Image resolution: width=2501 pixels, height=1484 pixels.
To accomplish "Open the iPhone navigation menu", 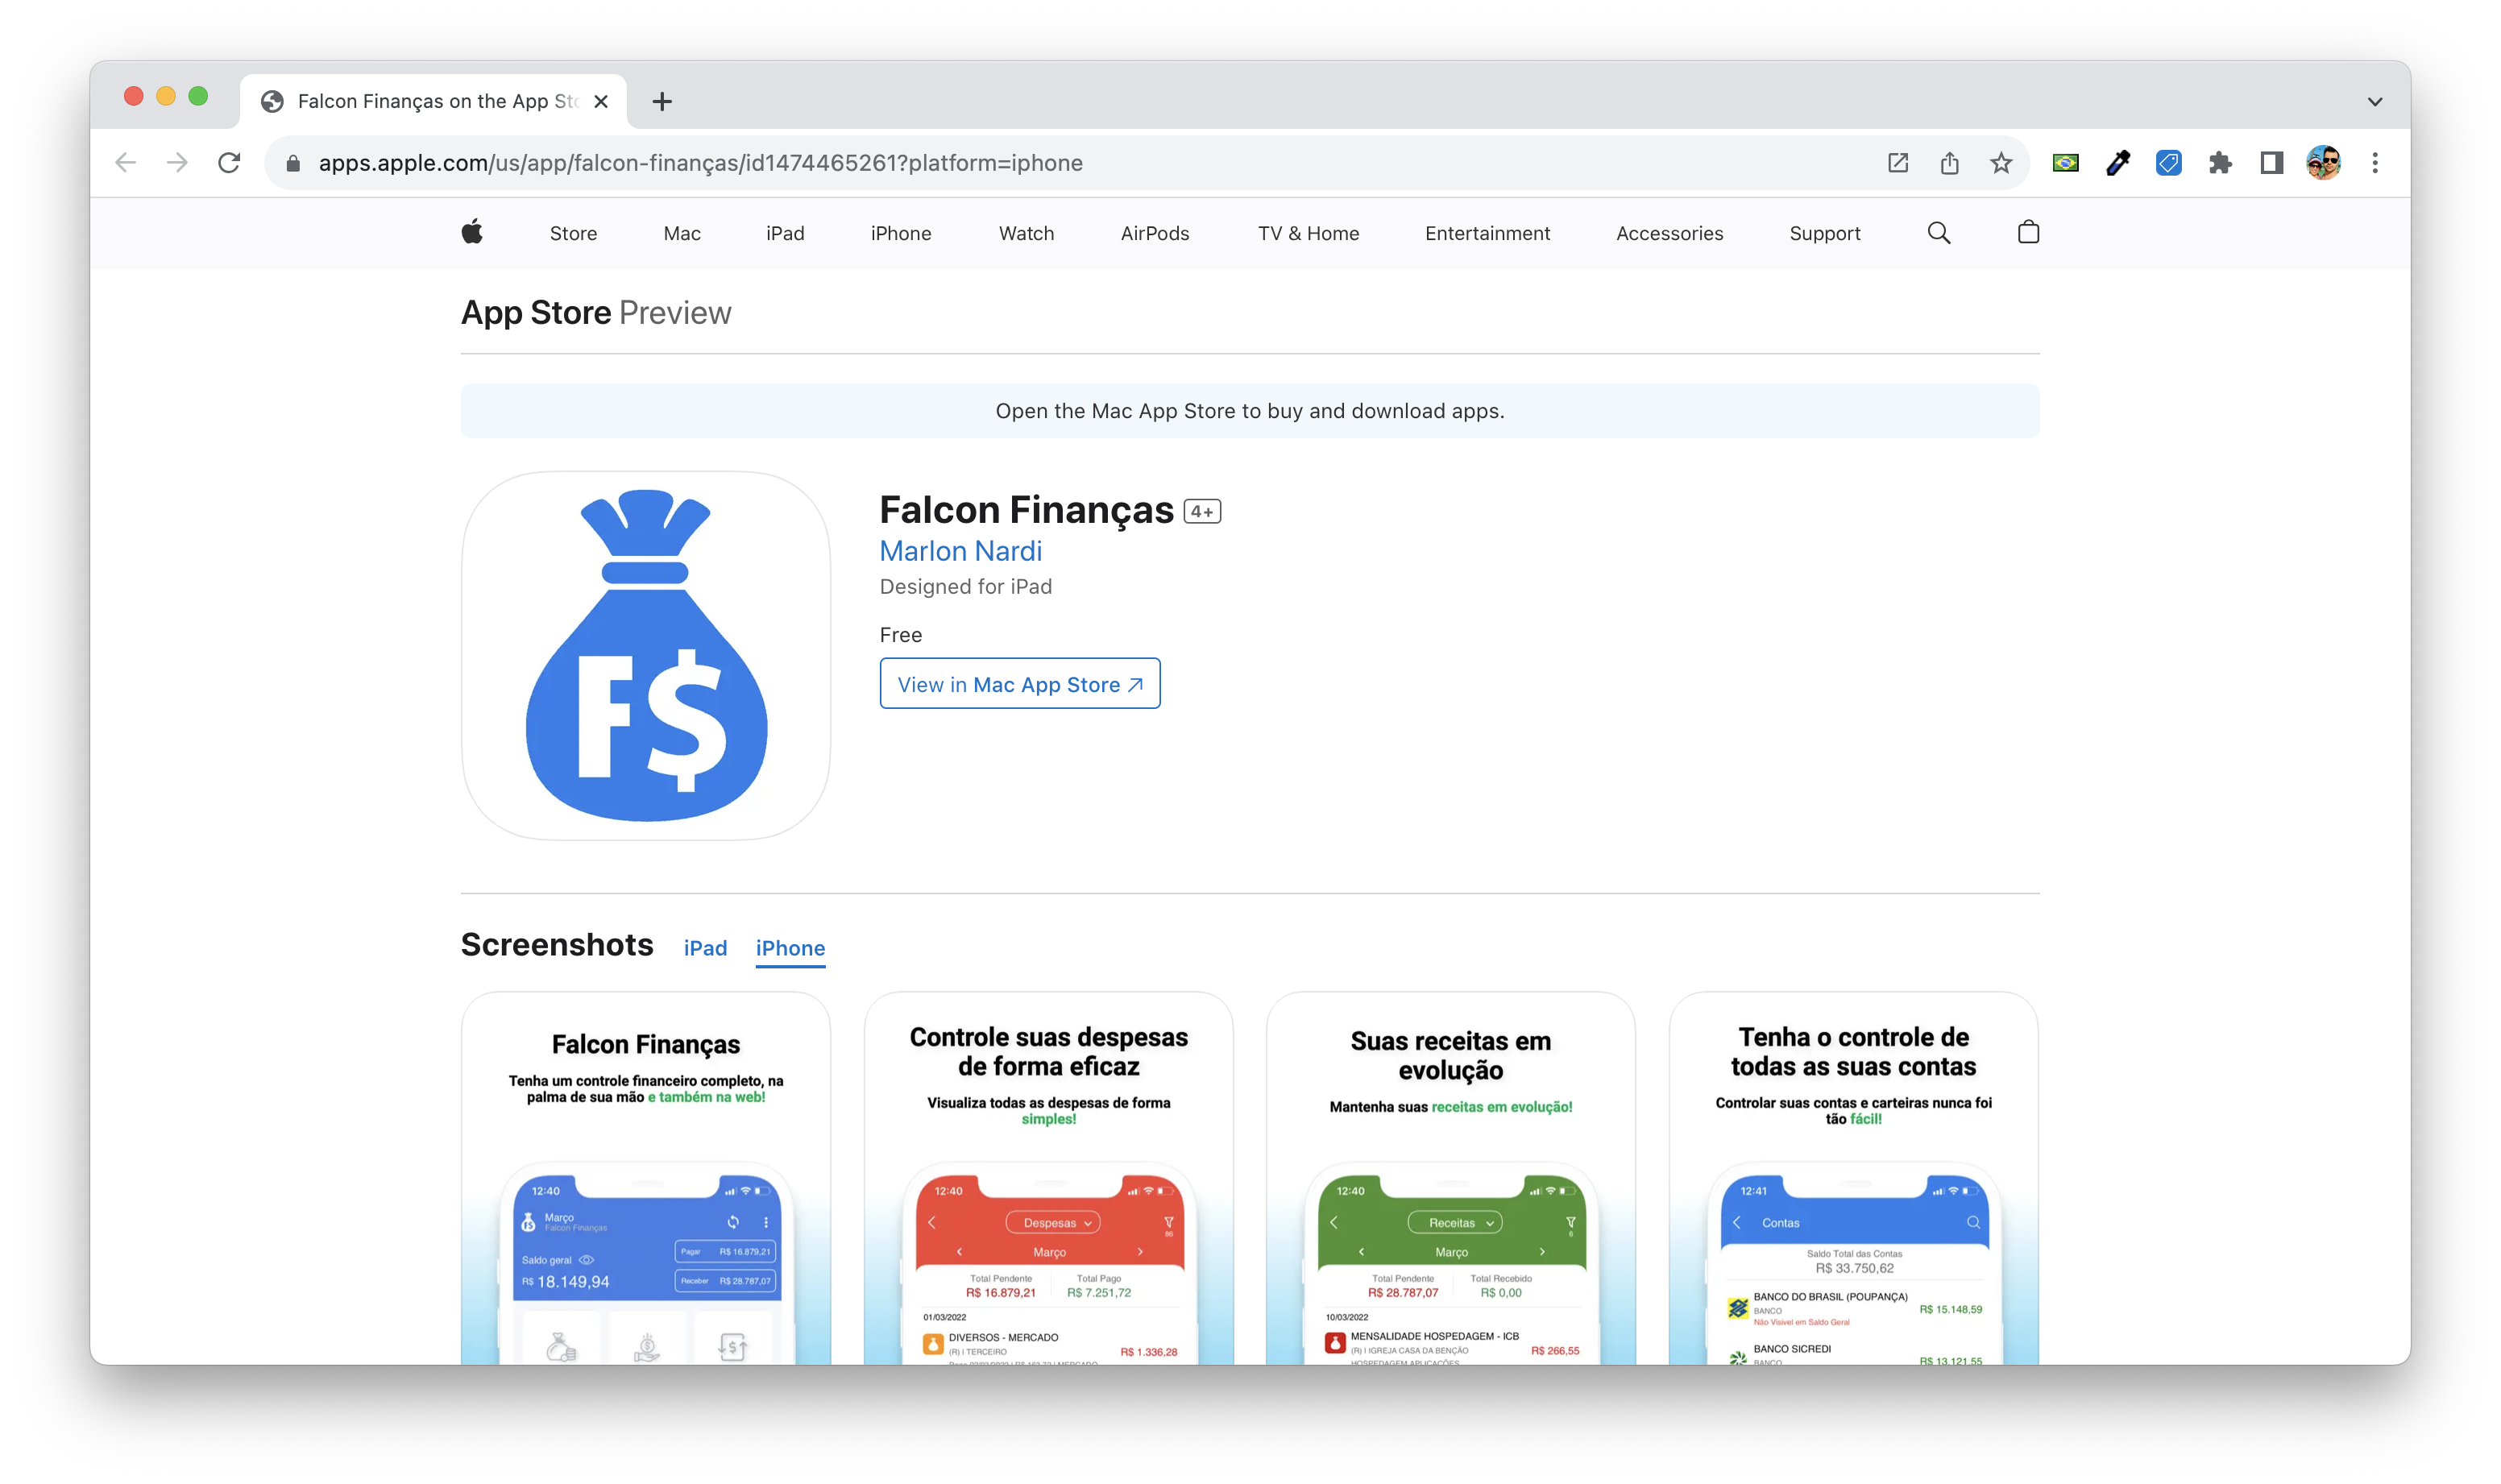I will 900,233.
